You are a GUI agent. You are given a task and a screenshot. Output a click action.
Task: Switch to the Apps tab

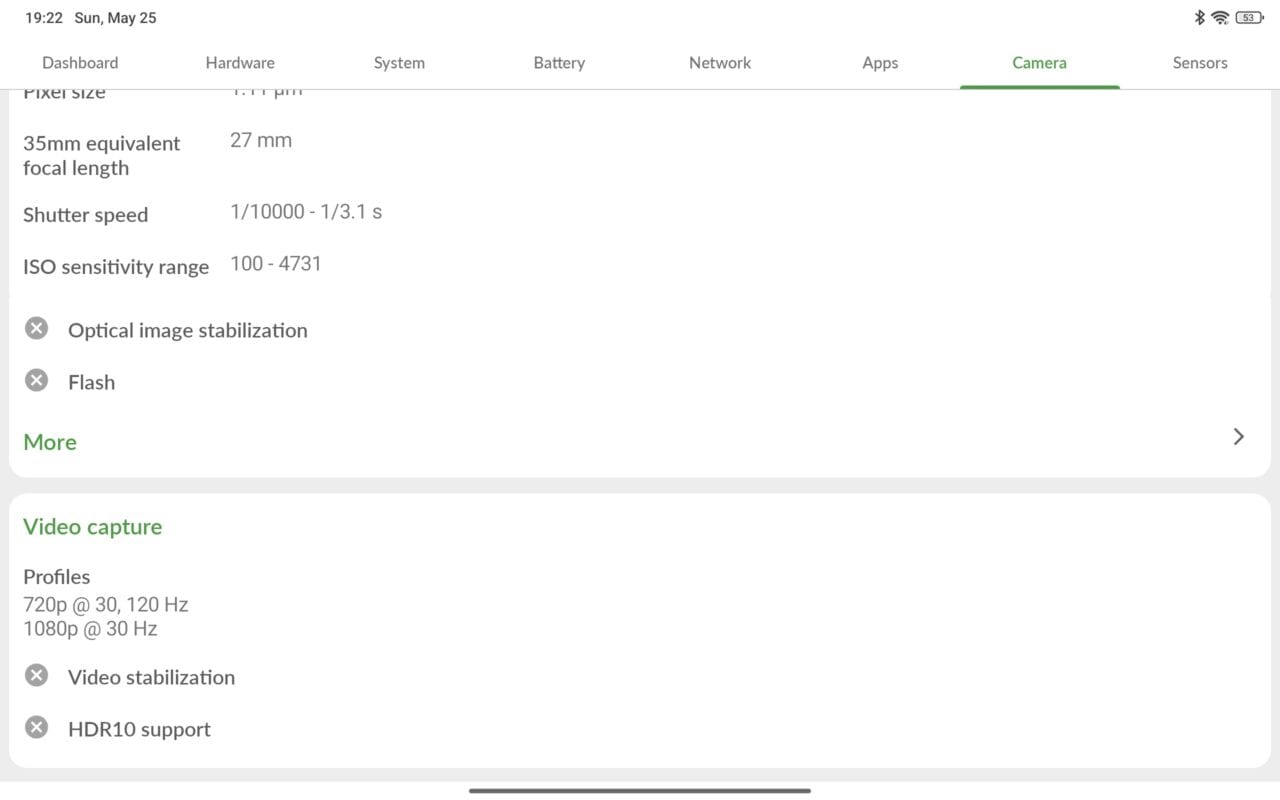tap(880, 62)
